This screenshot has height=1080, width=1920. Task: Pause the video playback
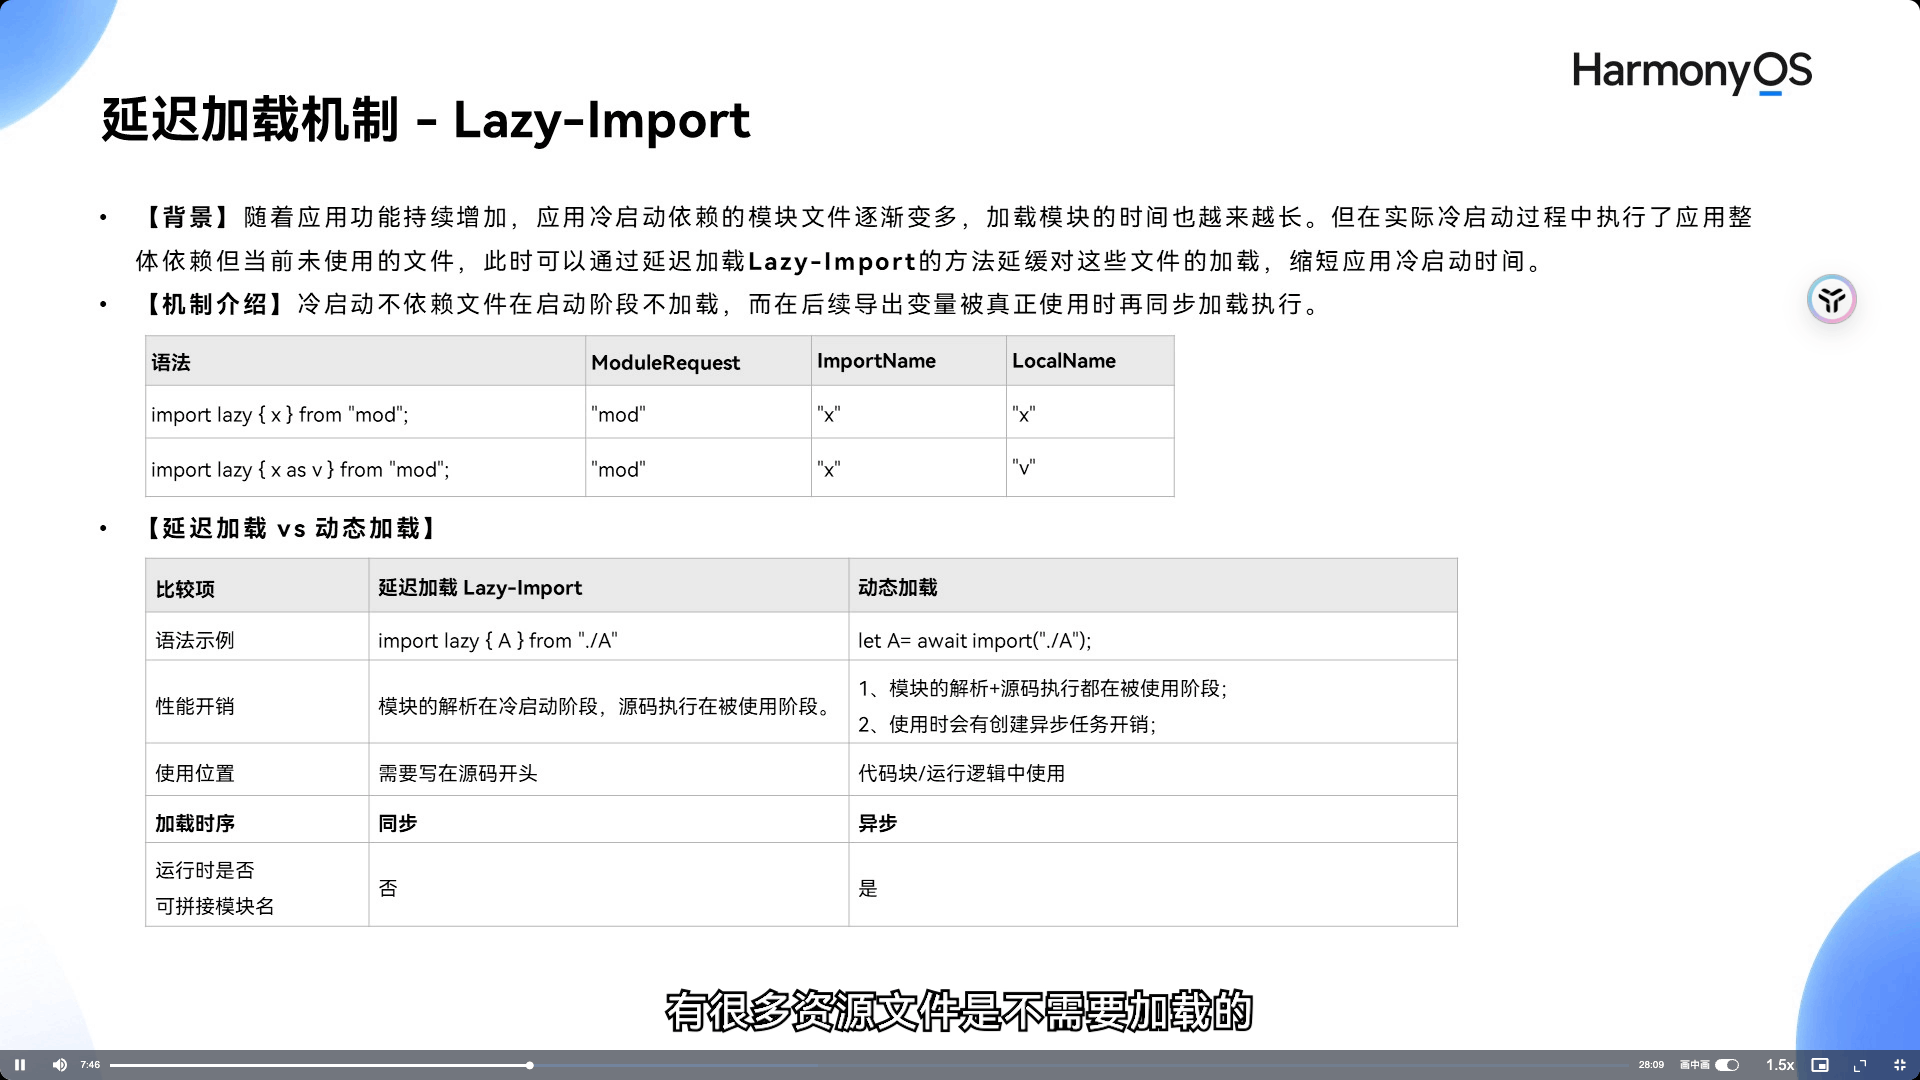coord(20,1065)
